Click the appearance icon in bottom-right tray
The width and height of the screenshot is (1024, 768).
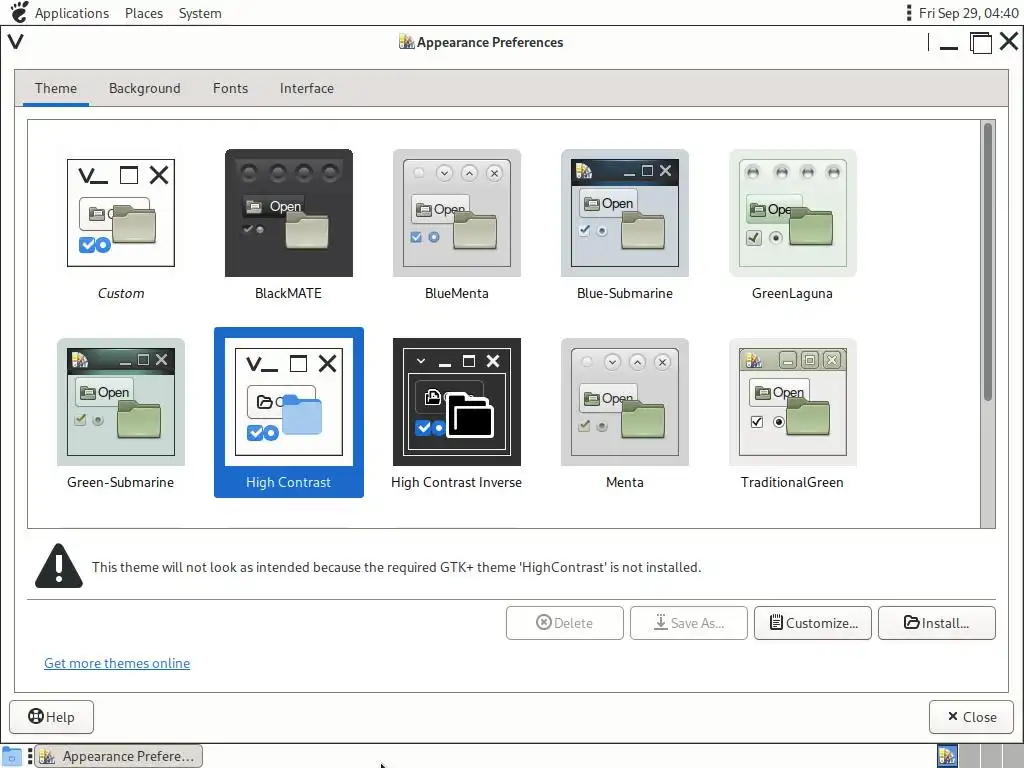[947, 756]
